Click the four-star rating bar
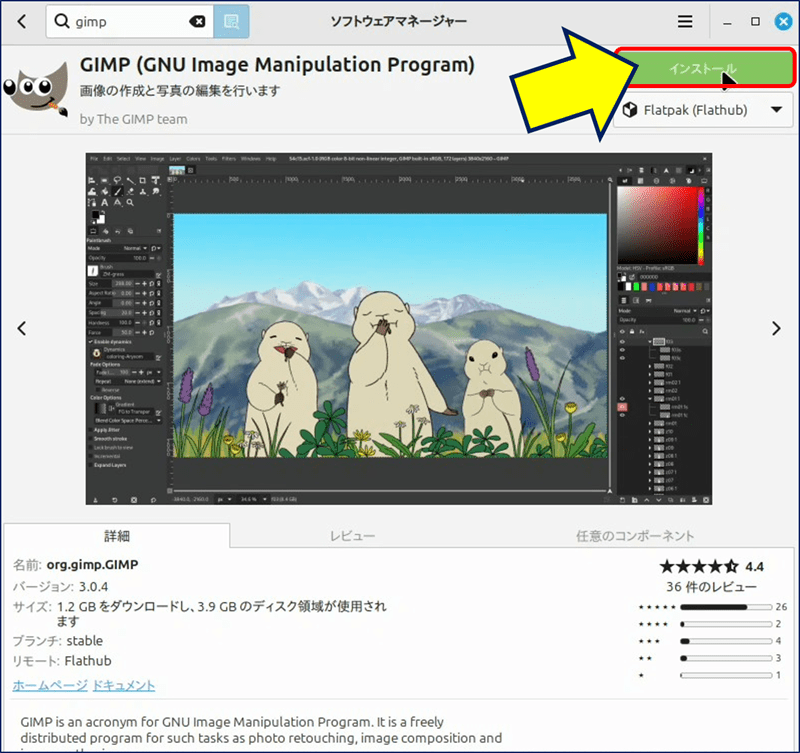This screenshot has height=753, width=800. (726, 624)
